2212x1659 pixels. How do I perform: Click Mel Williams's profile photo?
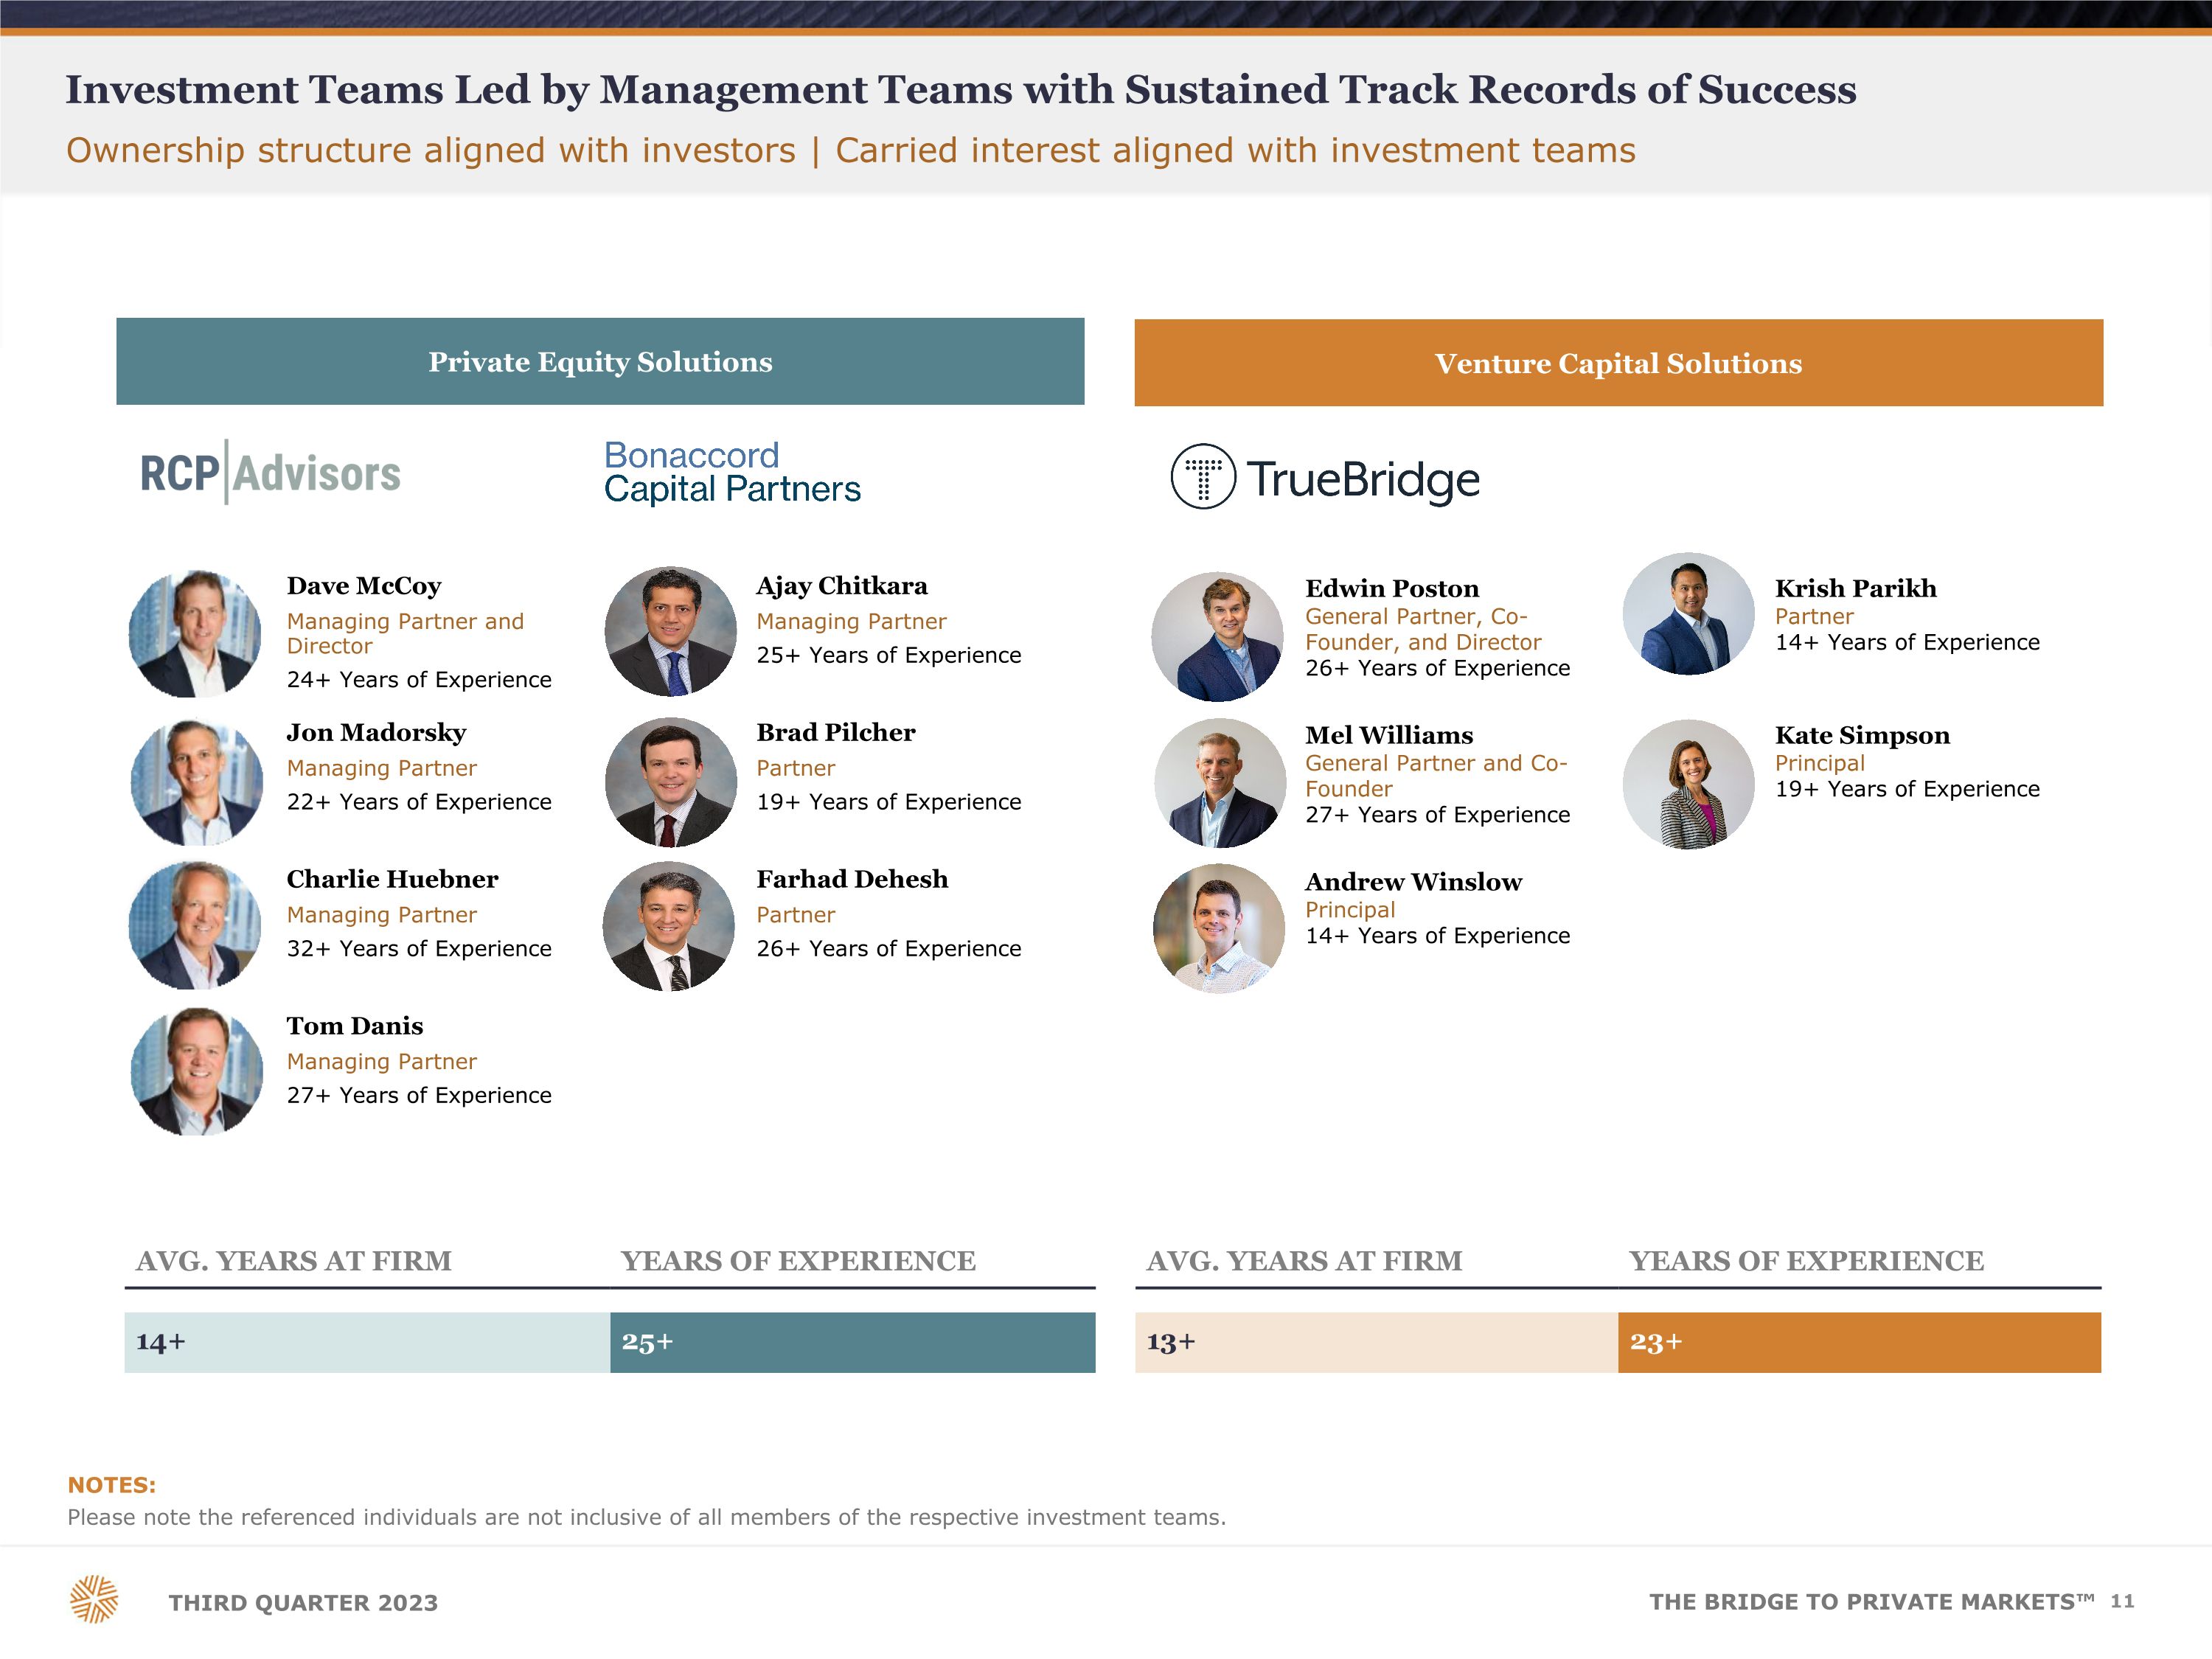pos(1220,784)
